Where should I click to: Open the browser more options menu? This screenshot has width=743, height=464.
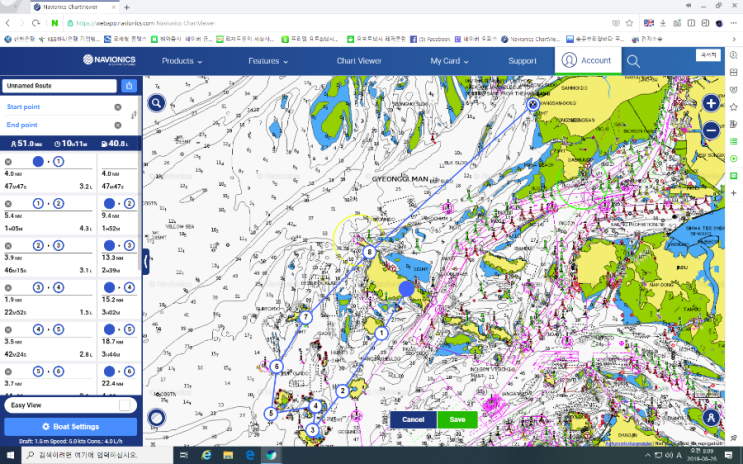[x=734, y=23]
